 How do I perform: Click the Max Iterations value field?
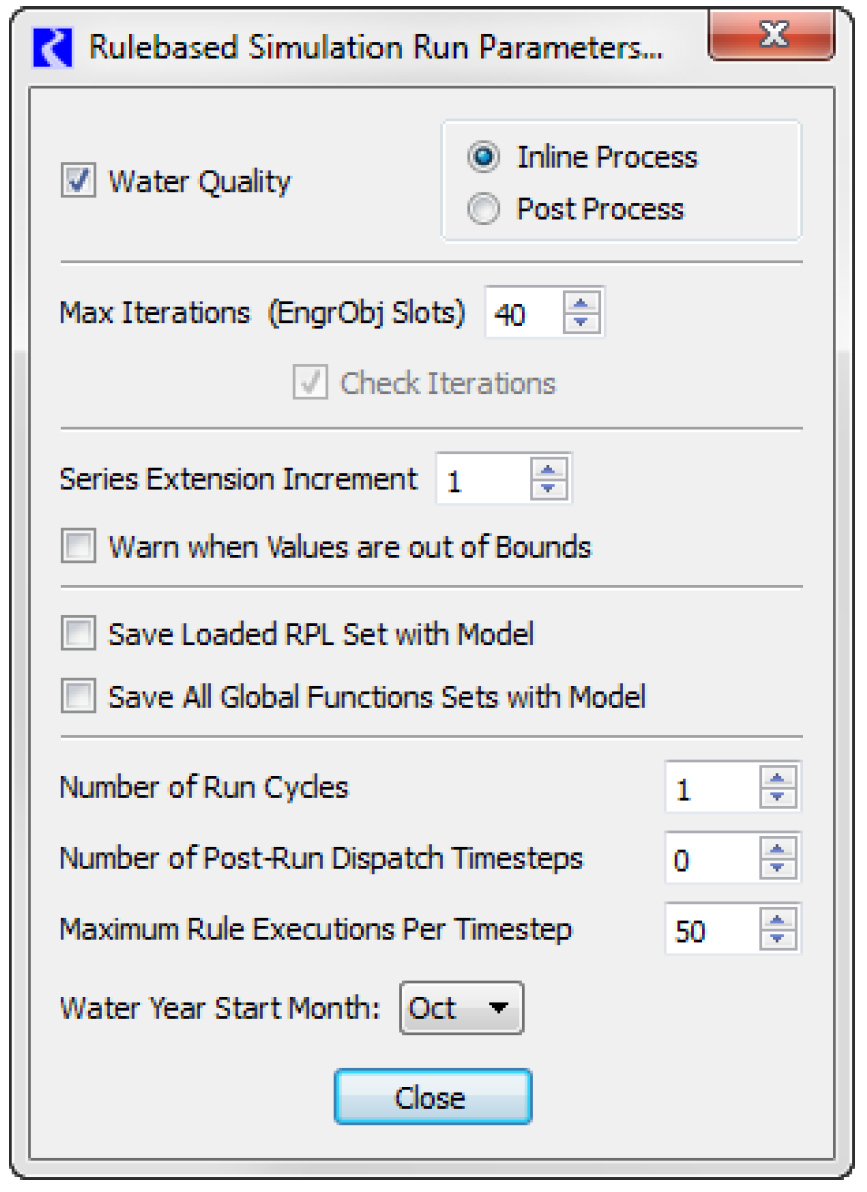525,312
